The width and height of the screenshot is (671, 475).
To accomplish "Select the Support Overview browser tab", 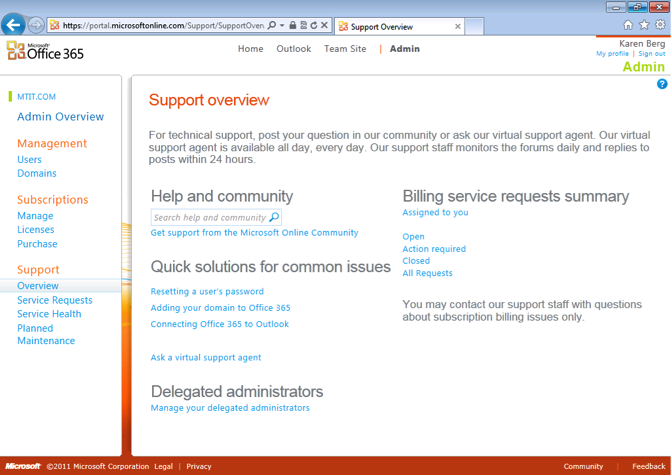I will click(399, 27).
